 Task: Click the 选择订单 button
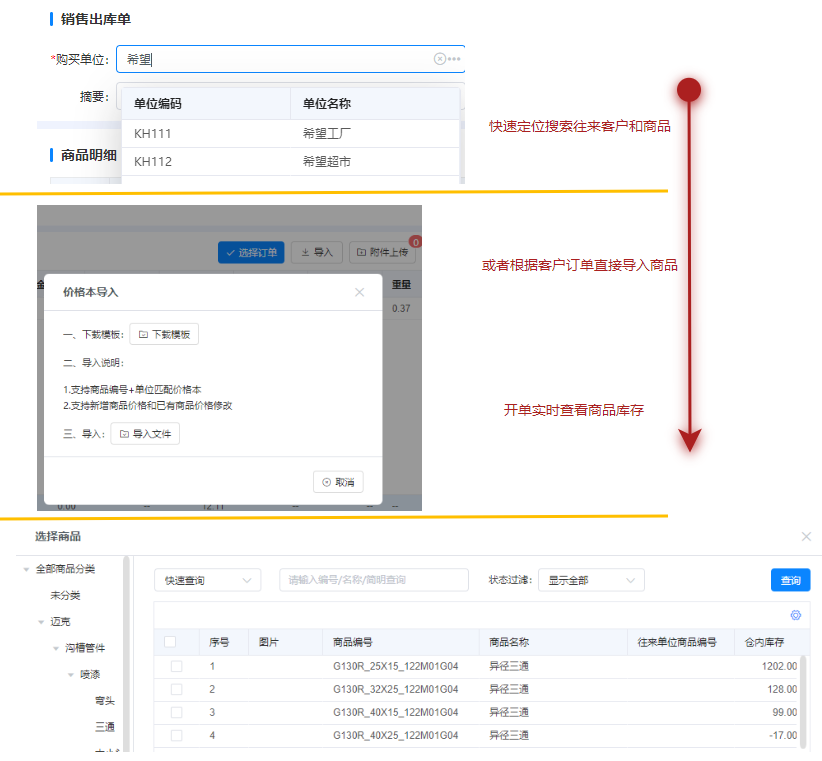tap(252, 253)
